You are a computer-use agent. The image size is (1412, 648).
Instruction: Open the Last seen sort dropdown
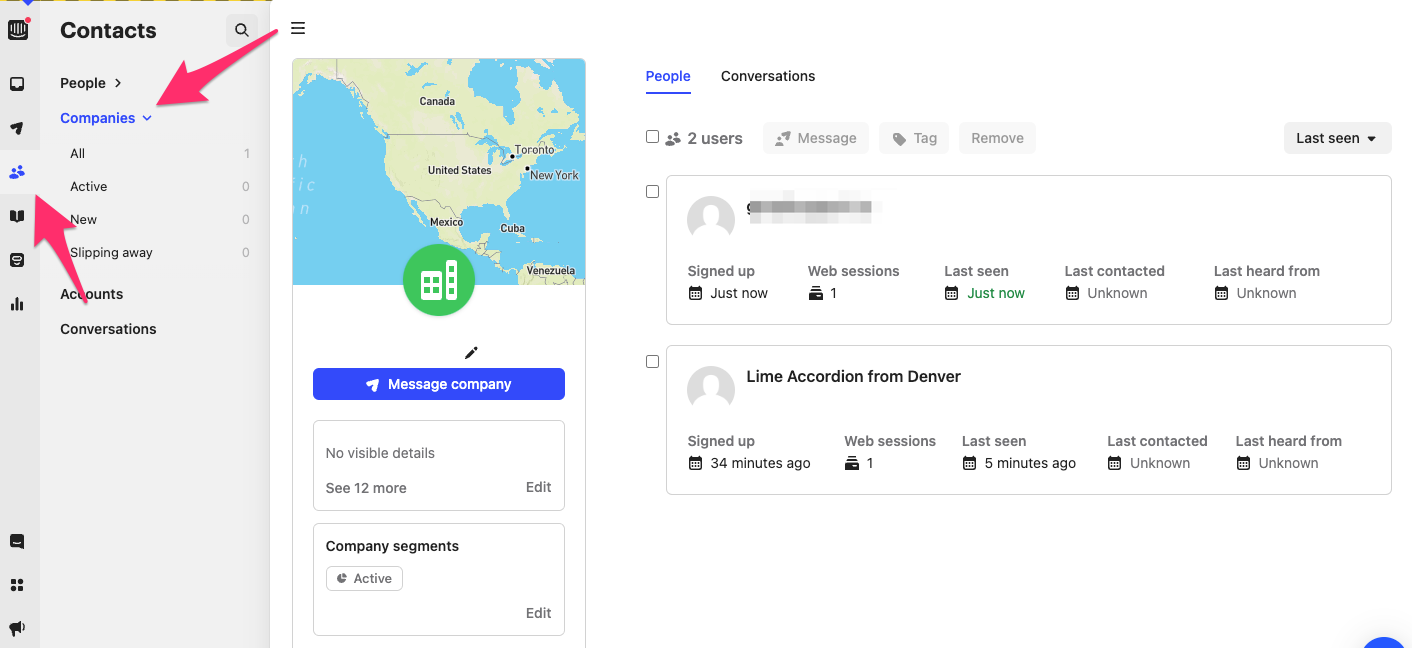(1337, 138)
